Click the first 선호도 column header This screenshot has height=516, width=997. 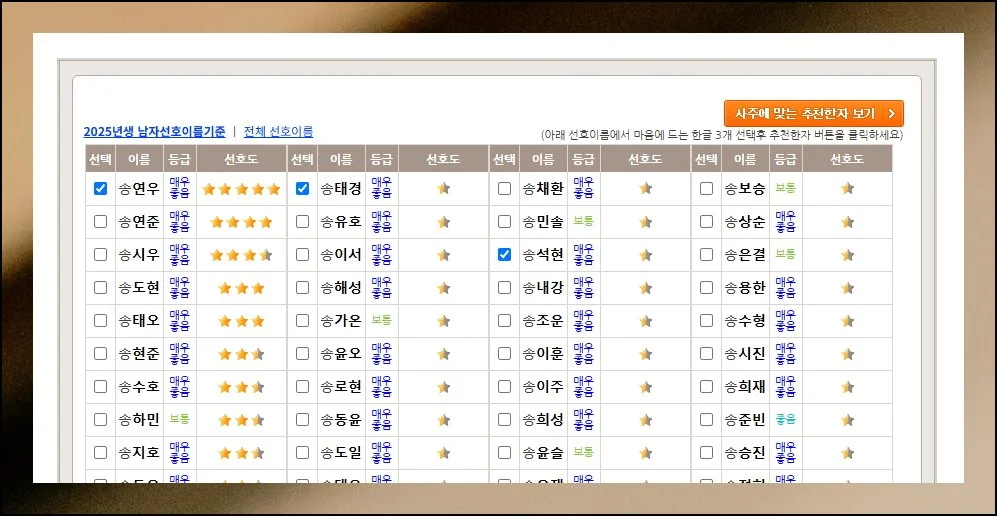(x=241, y=159)
